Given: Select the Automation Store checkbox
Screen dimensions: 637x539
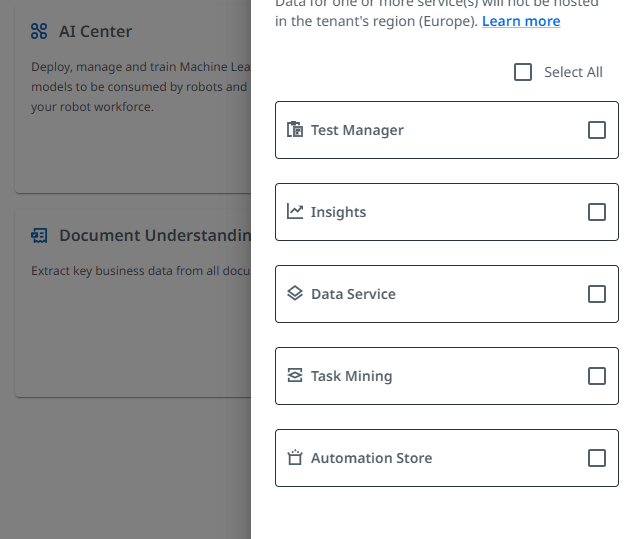Looking at the screenshot, I should [x=597, y=458].
